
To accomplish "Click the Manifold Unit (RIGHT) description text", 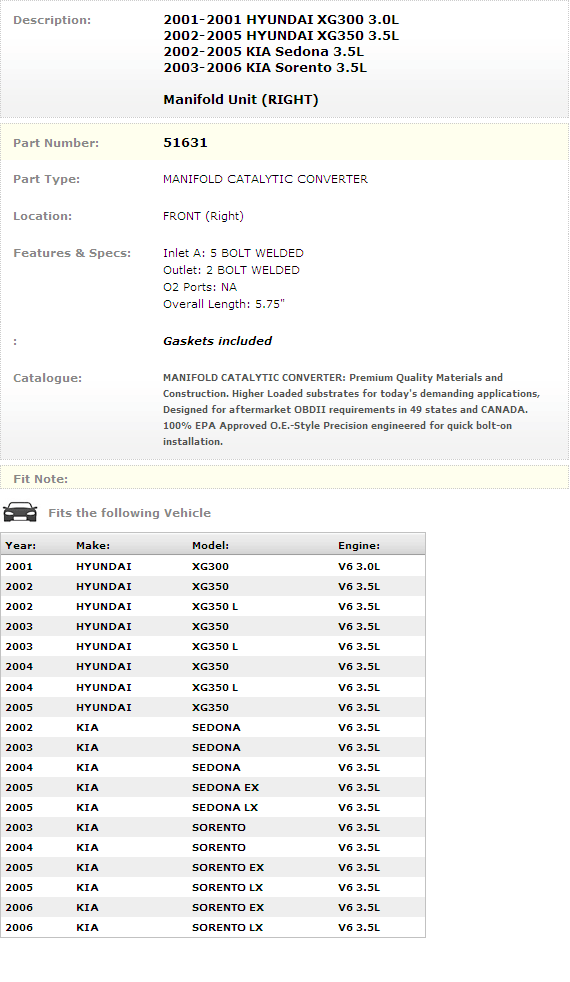I will click(241, 100).
